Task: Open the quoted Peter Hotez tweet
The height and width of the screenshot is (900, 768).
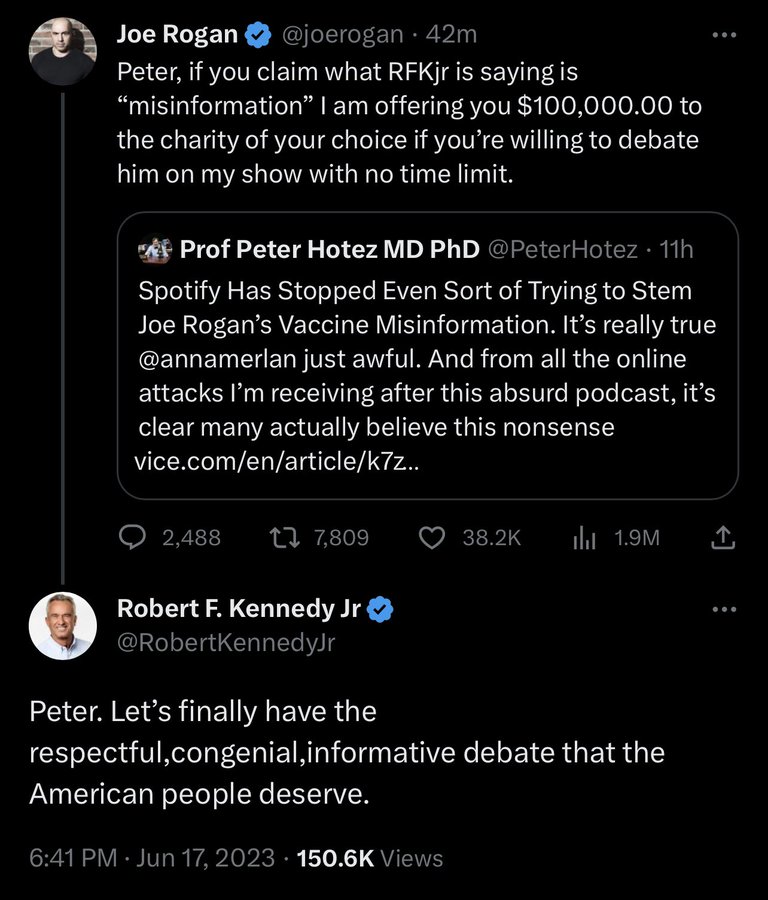Action: coord(428,356)
